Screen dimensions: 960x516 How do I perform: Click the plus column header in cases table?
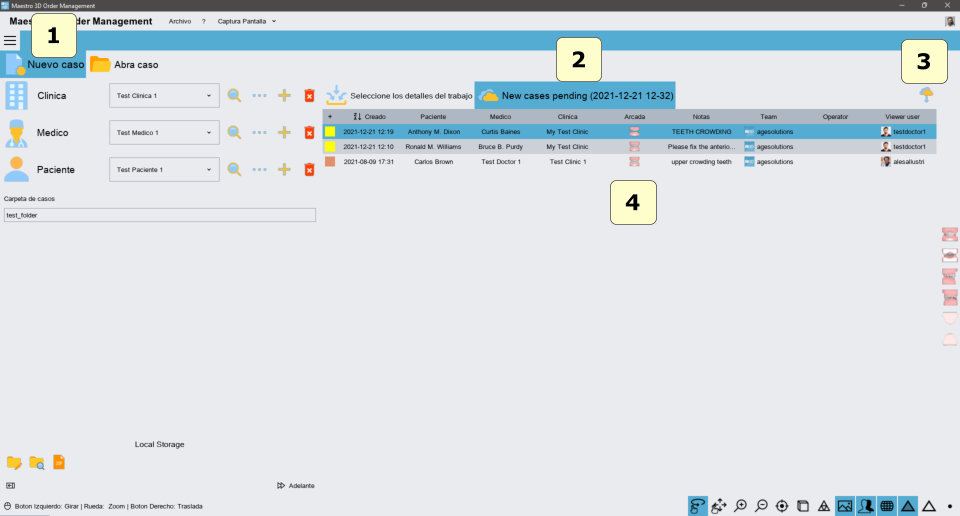(x=330, y=116)
